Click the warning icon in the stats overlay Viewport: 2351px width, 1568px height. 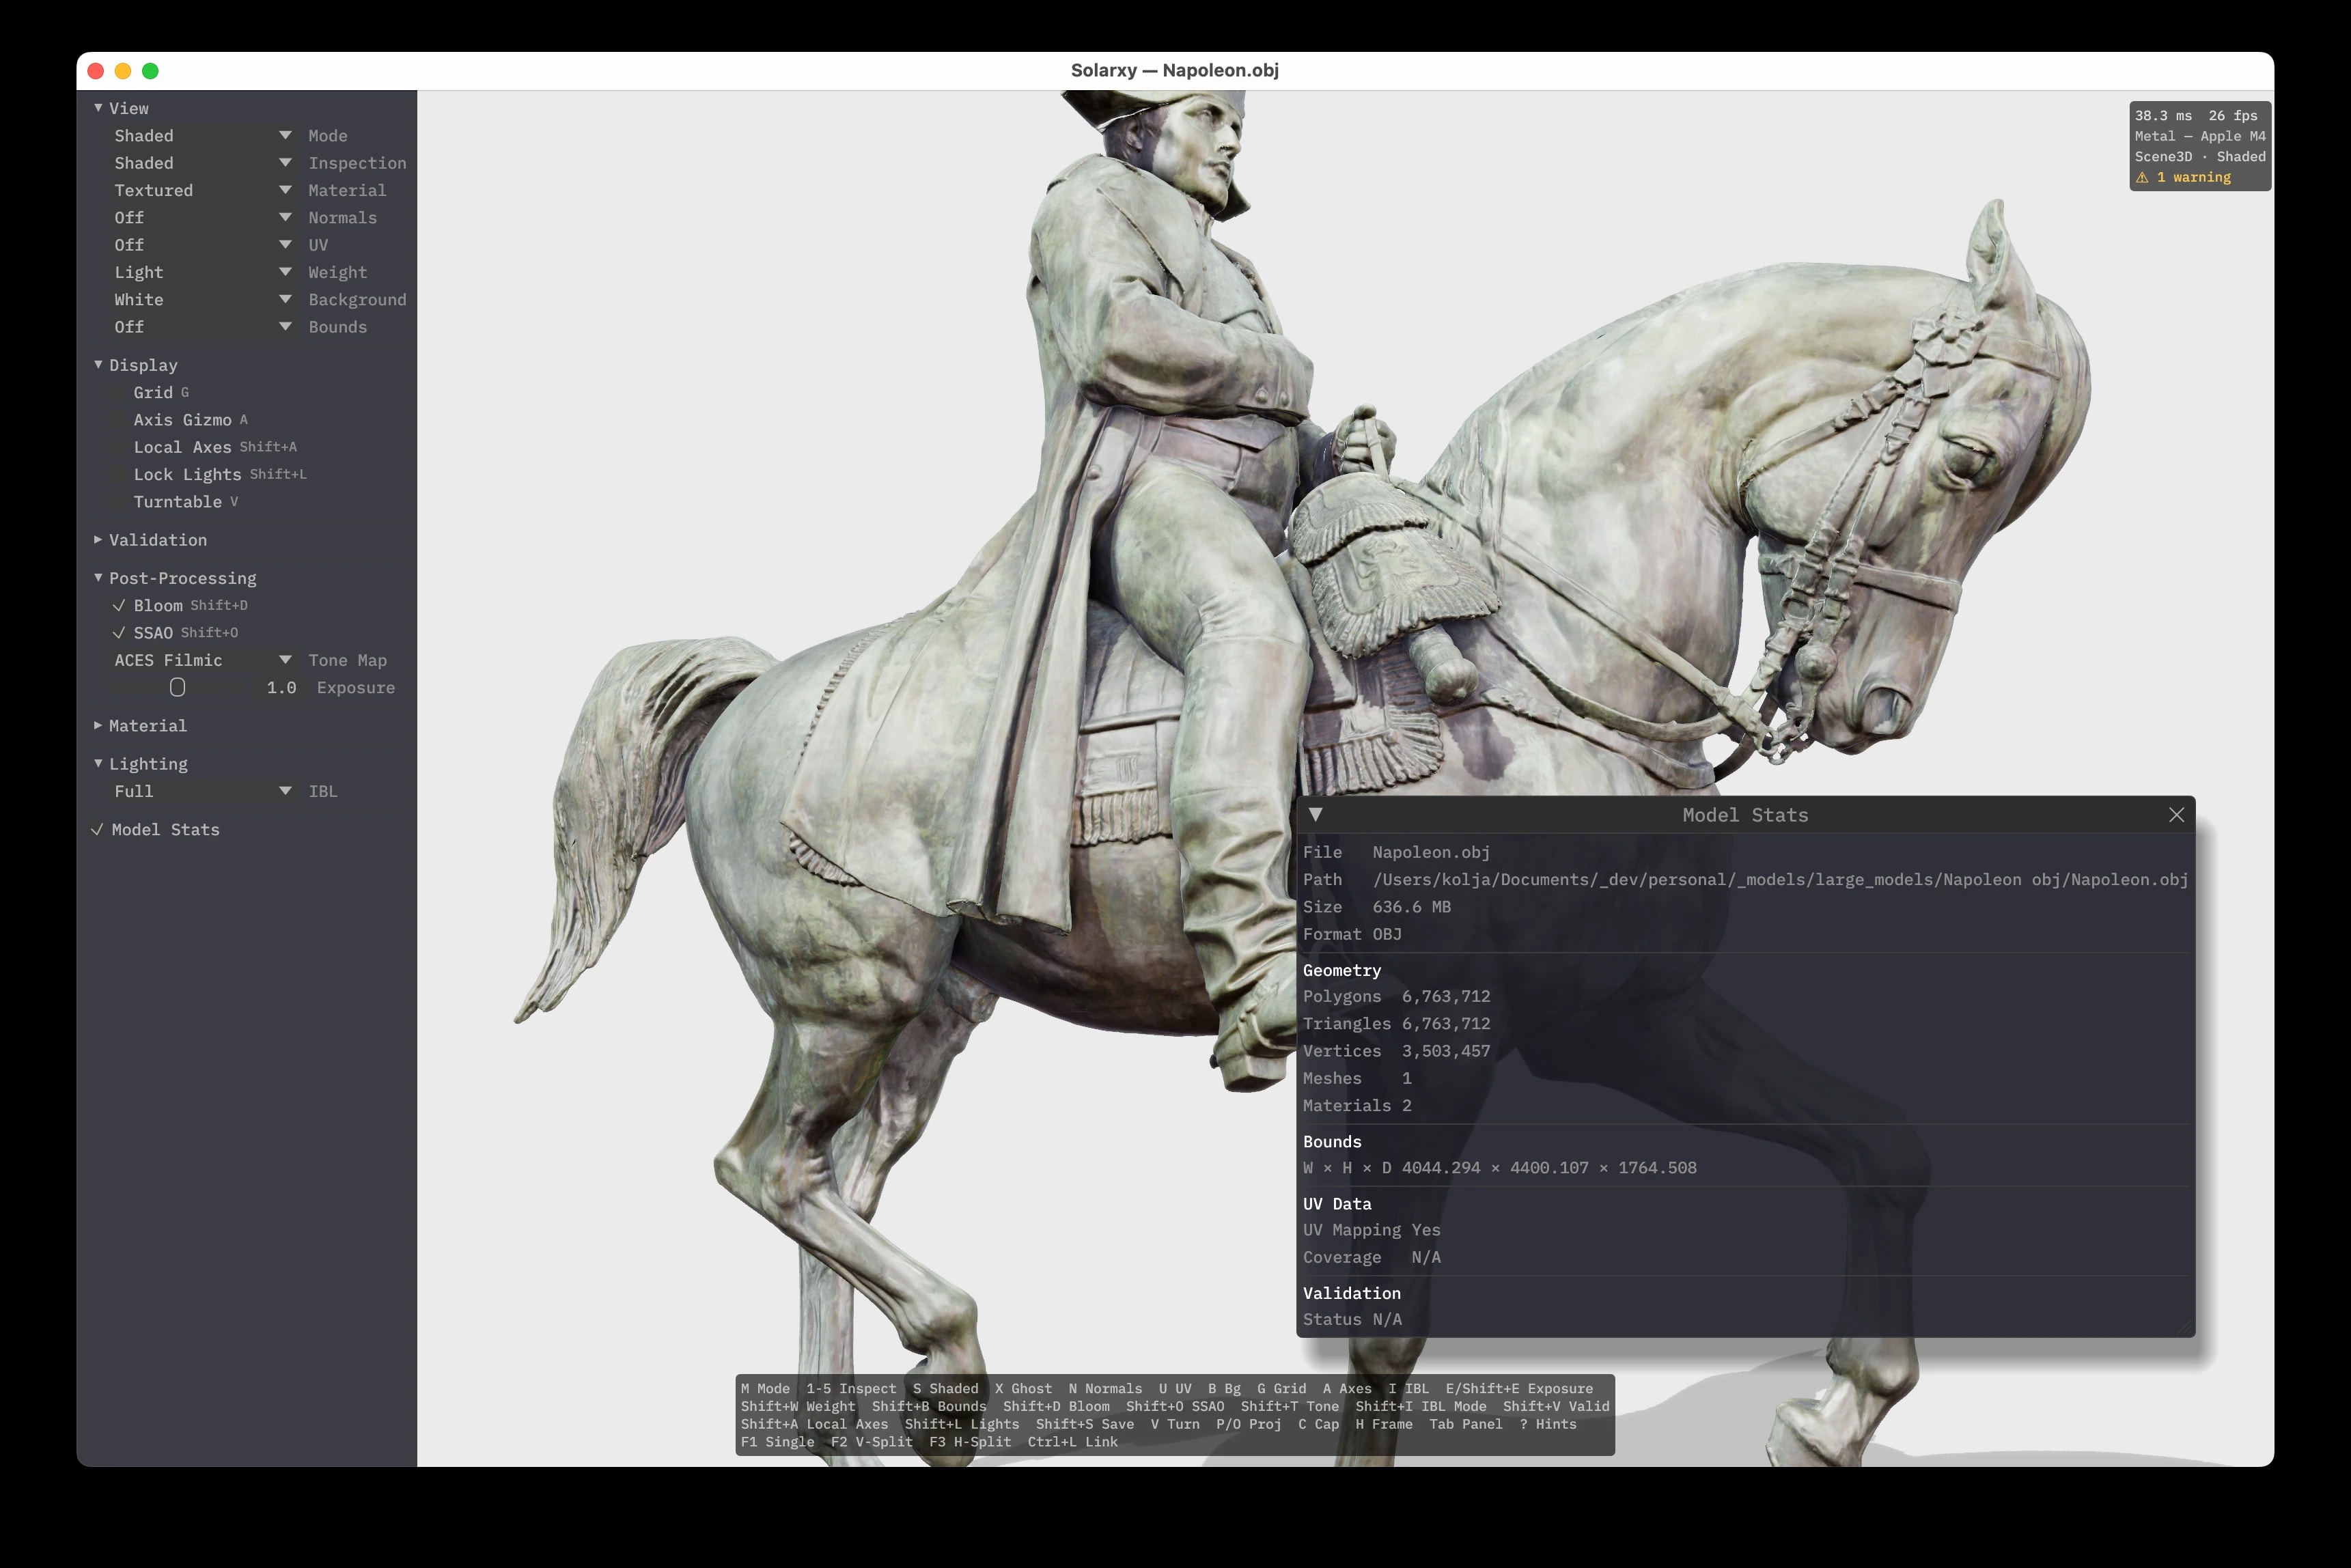click(2142, 177)
